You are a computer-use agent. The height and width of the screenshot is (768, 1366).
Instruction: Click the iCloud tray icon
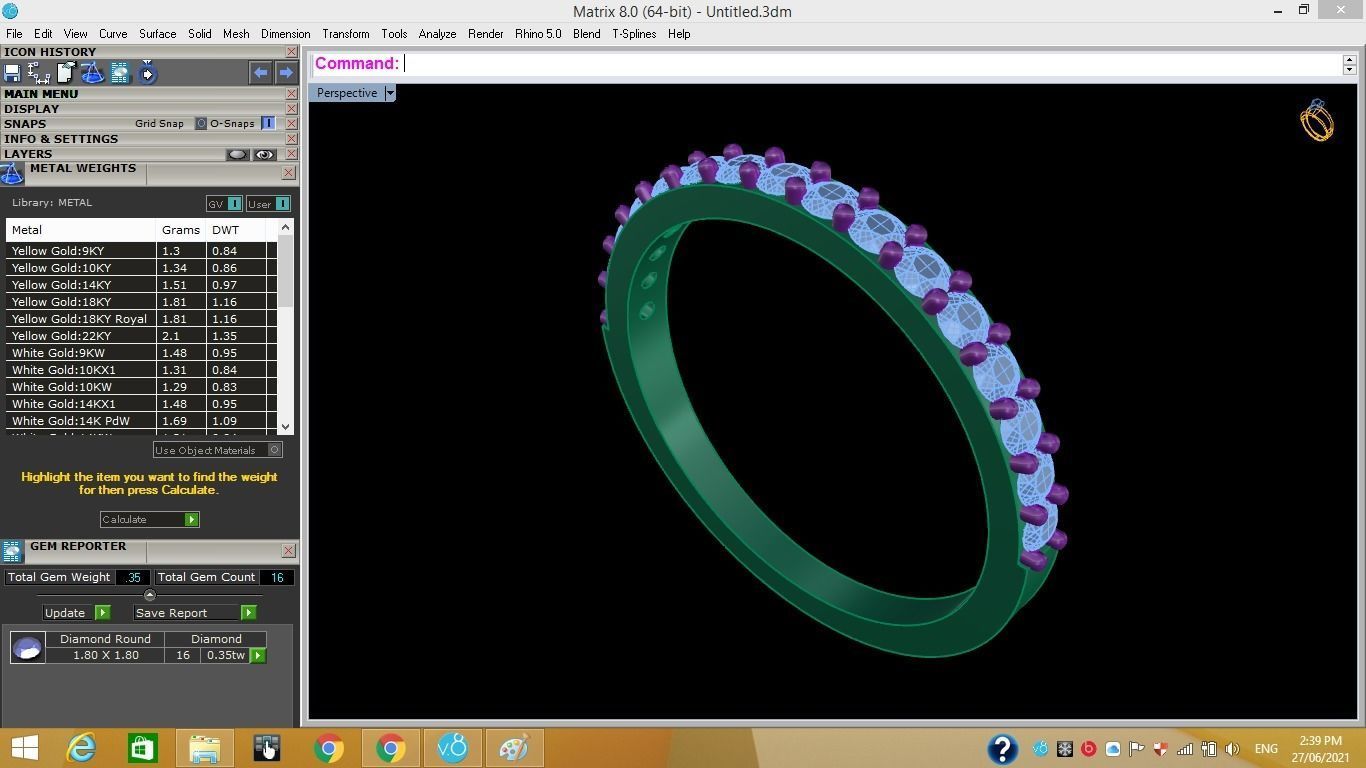tap(1113, 748)
